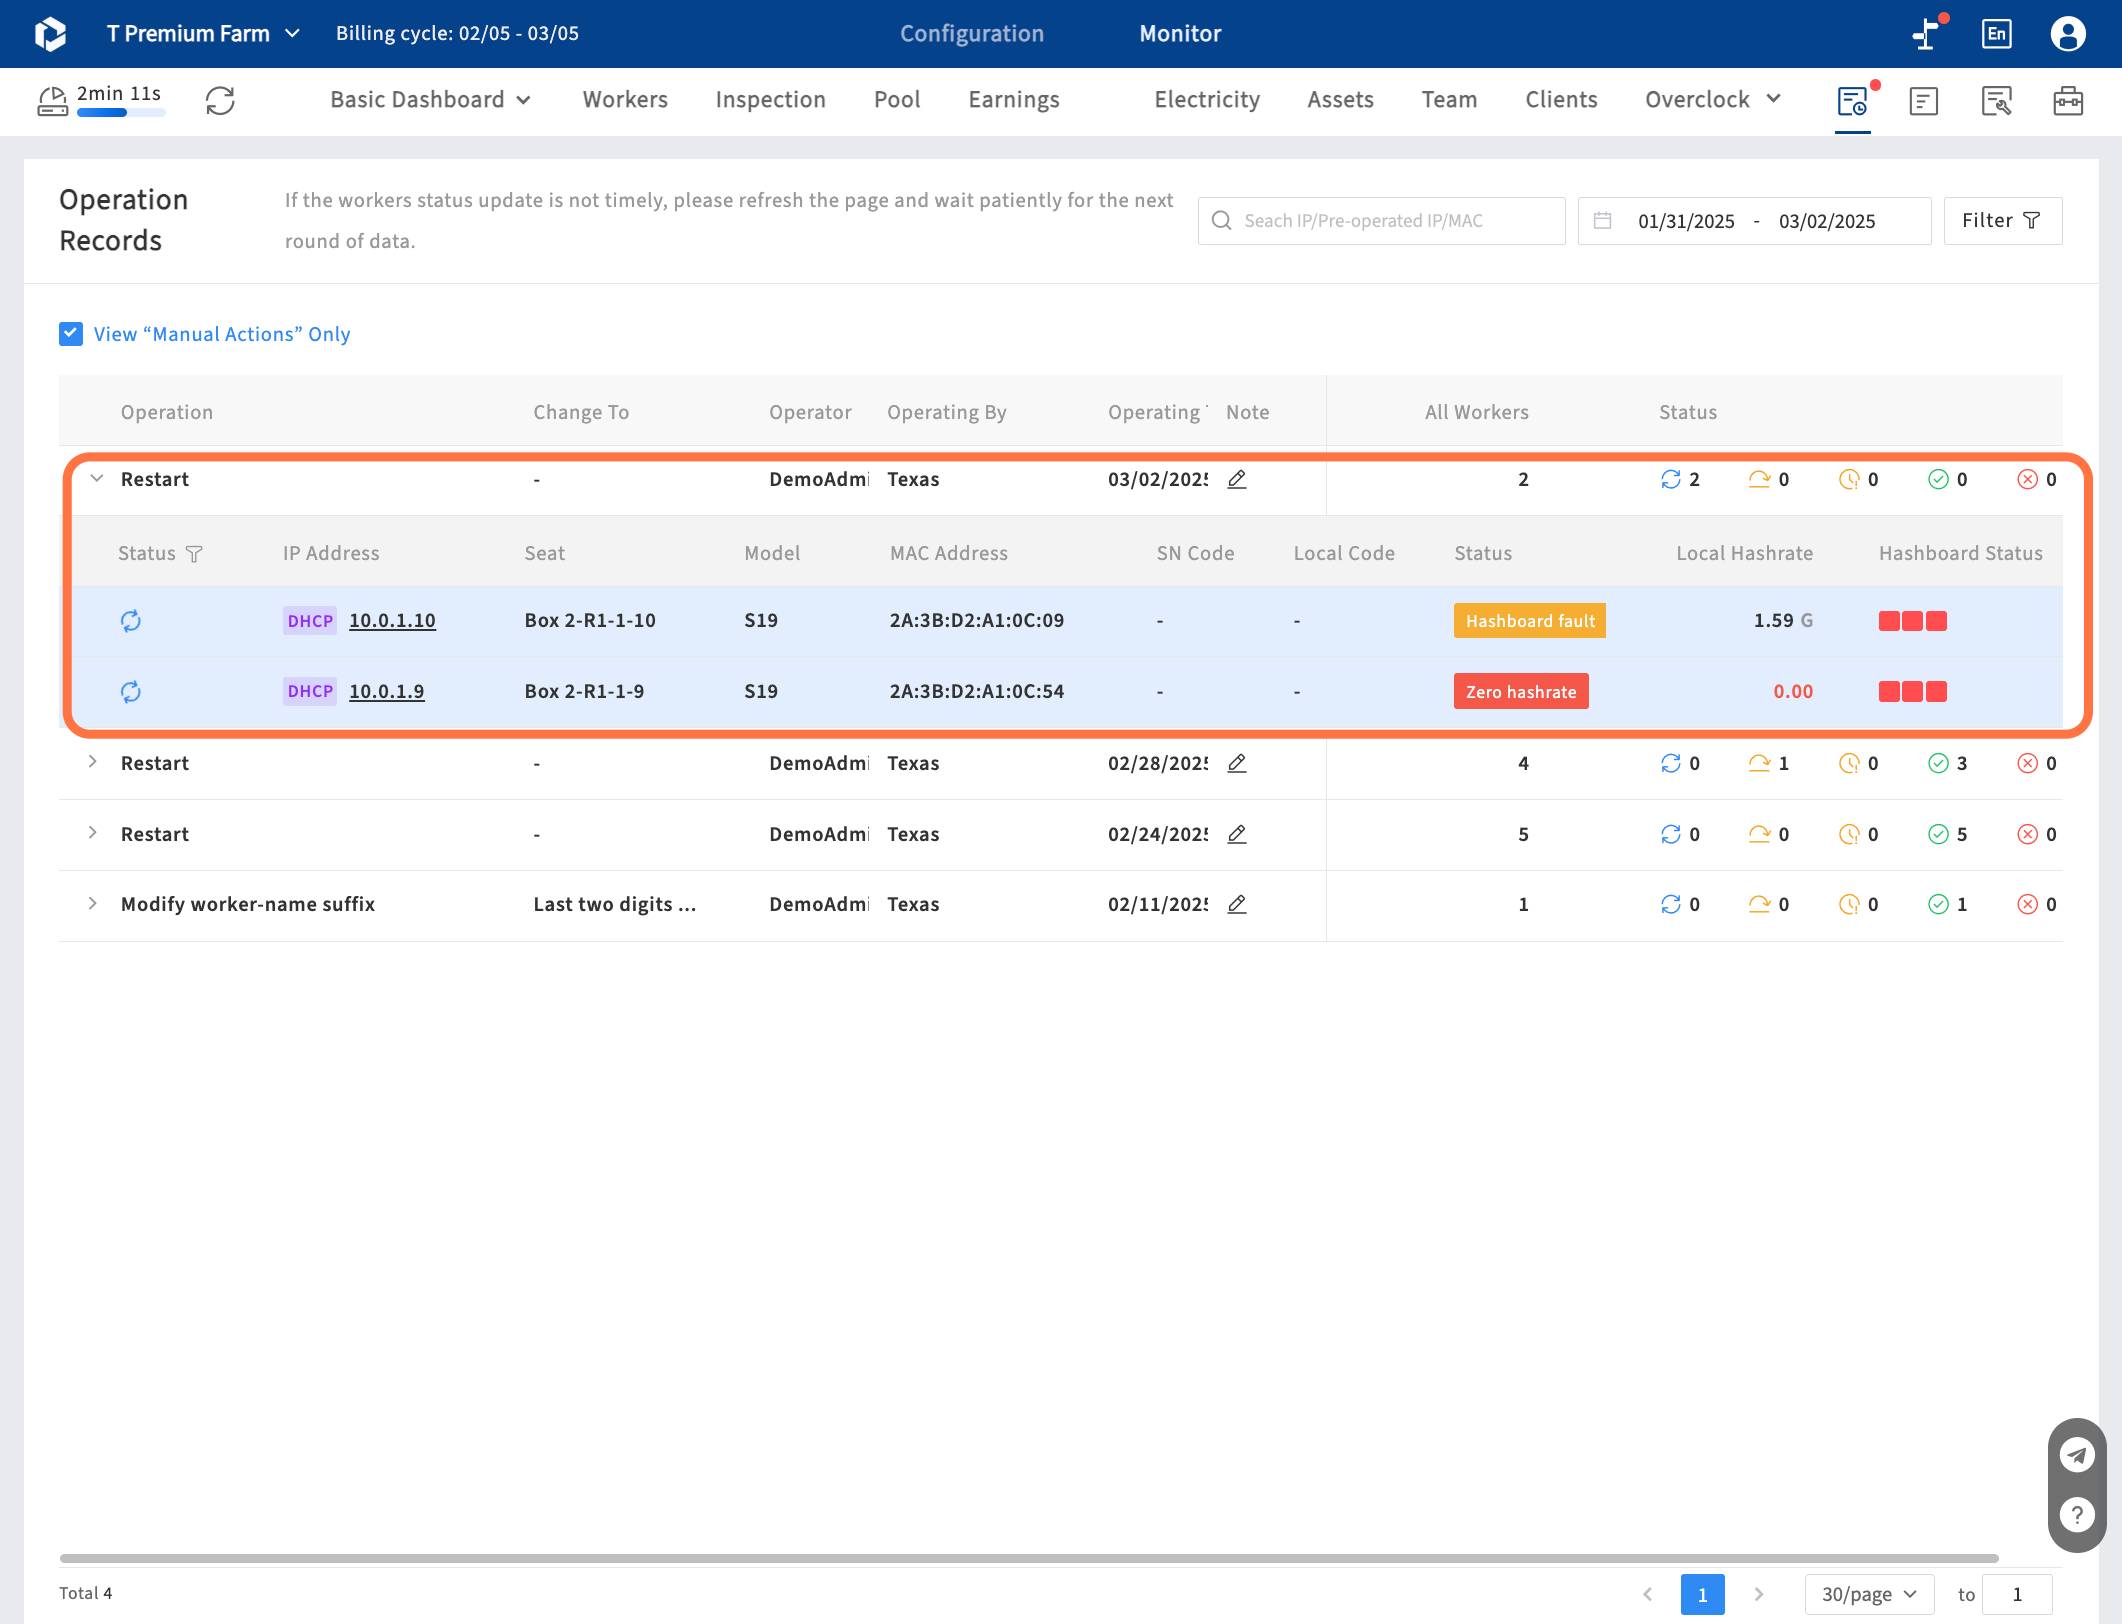2122x1624 pixels.
Task: Click hashboard status blocks for 10.0.1.10
Action: coord(1912,621)
